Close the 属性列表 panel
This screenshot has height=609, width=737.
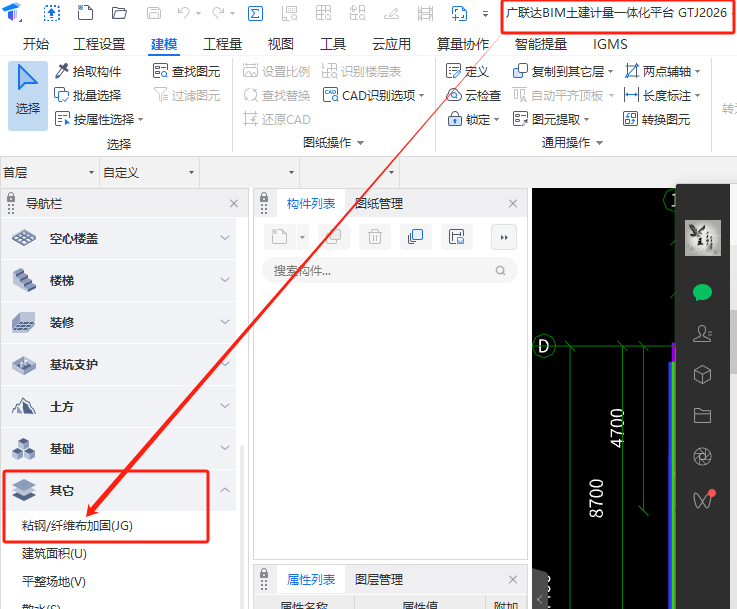pos(513,579)
